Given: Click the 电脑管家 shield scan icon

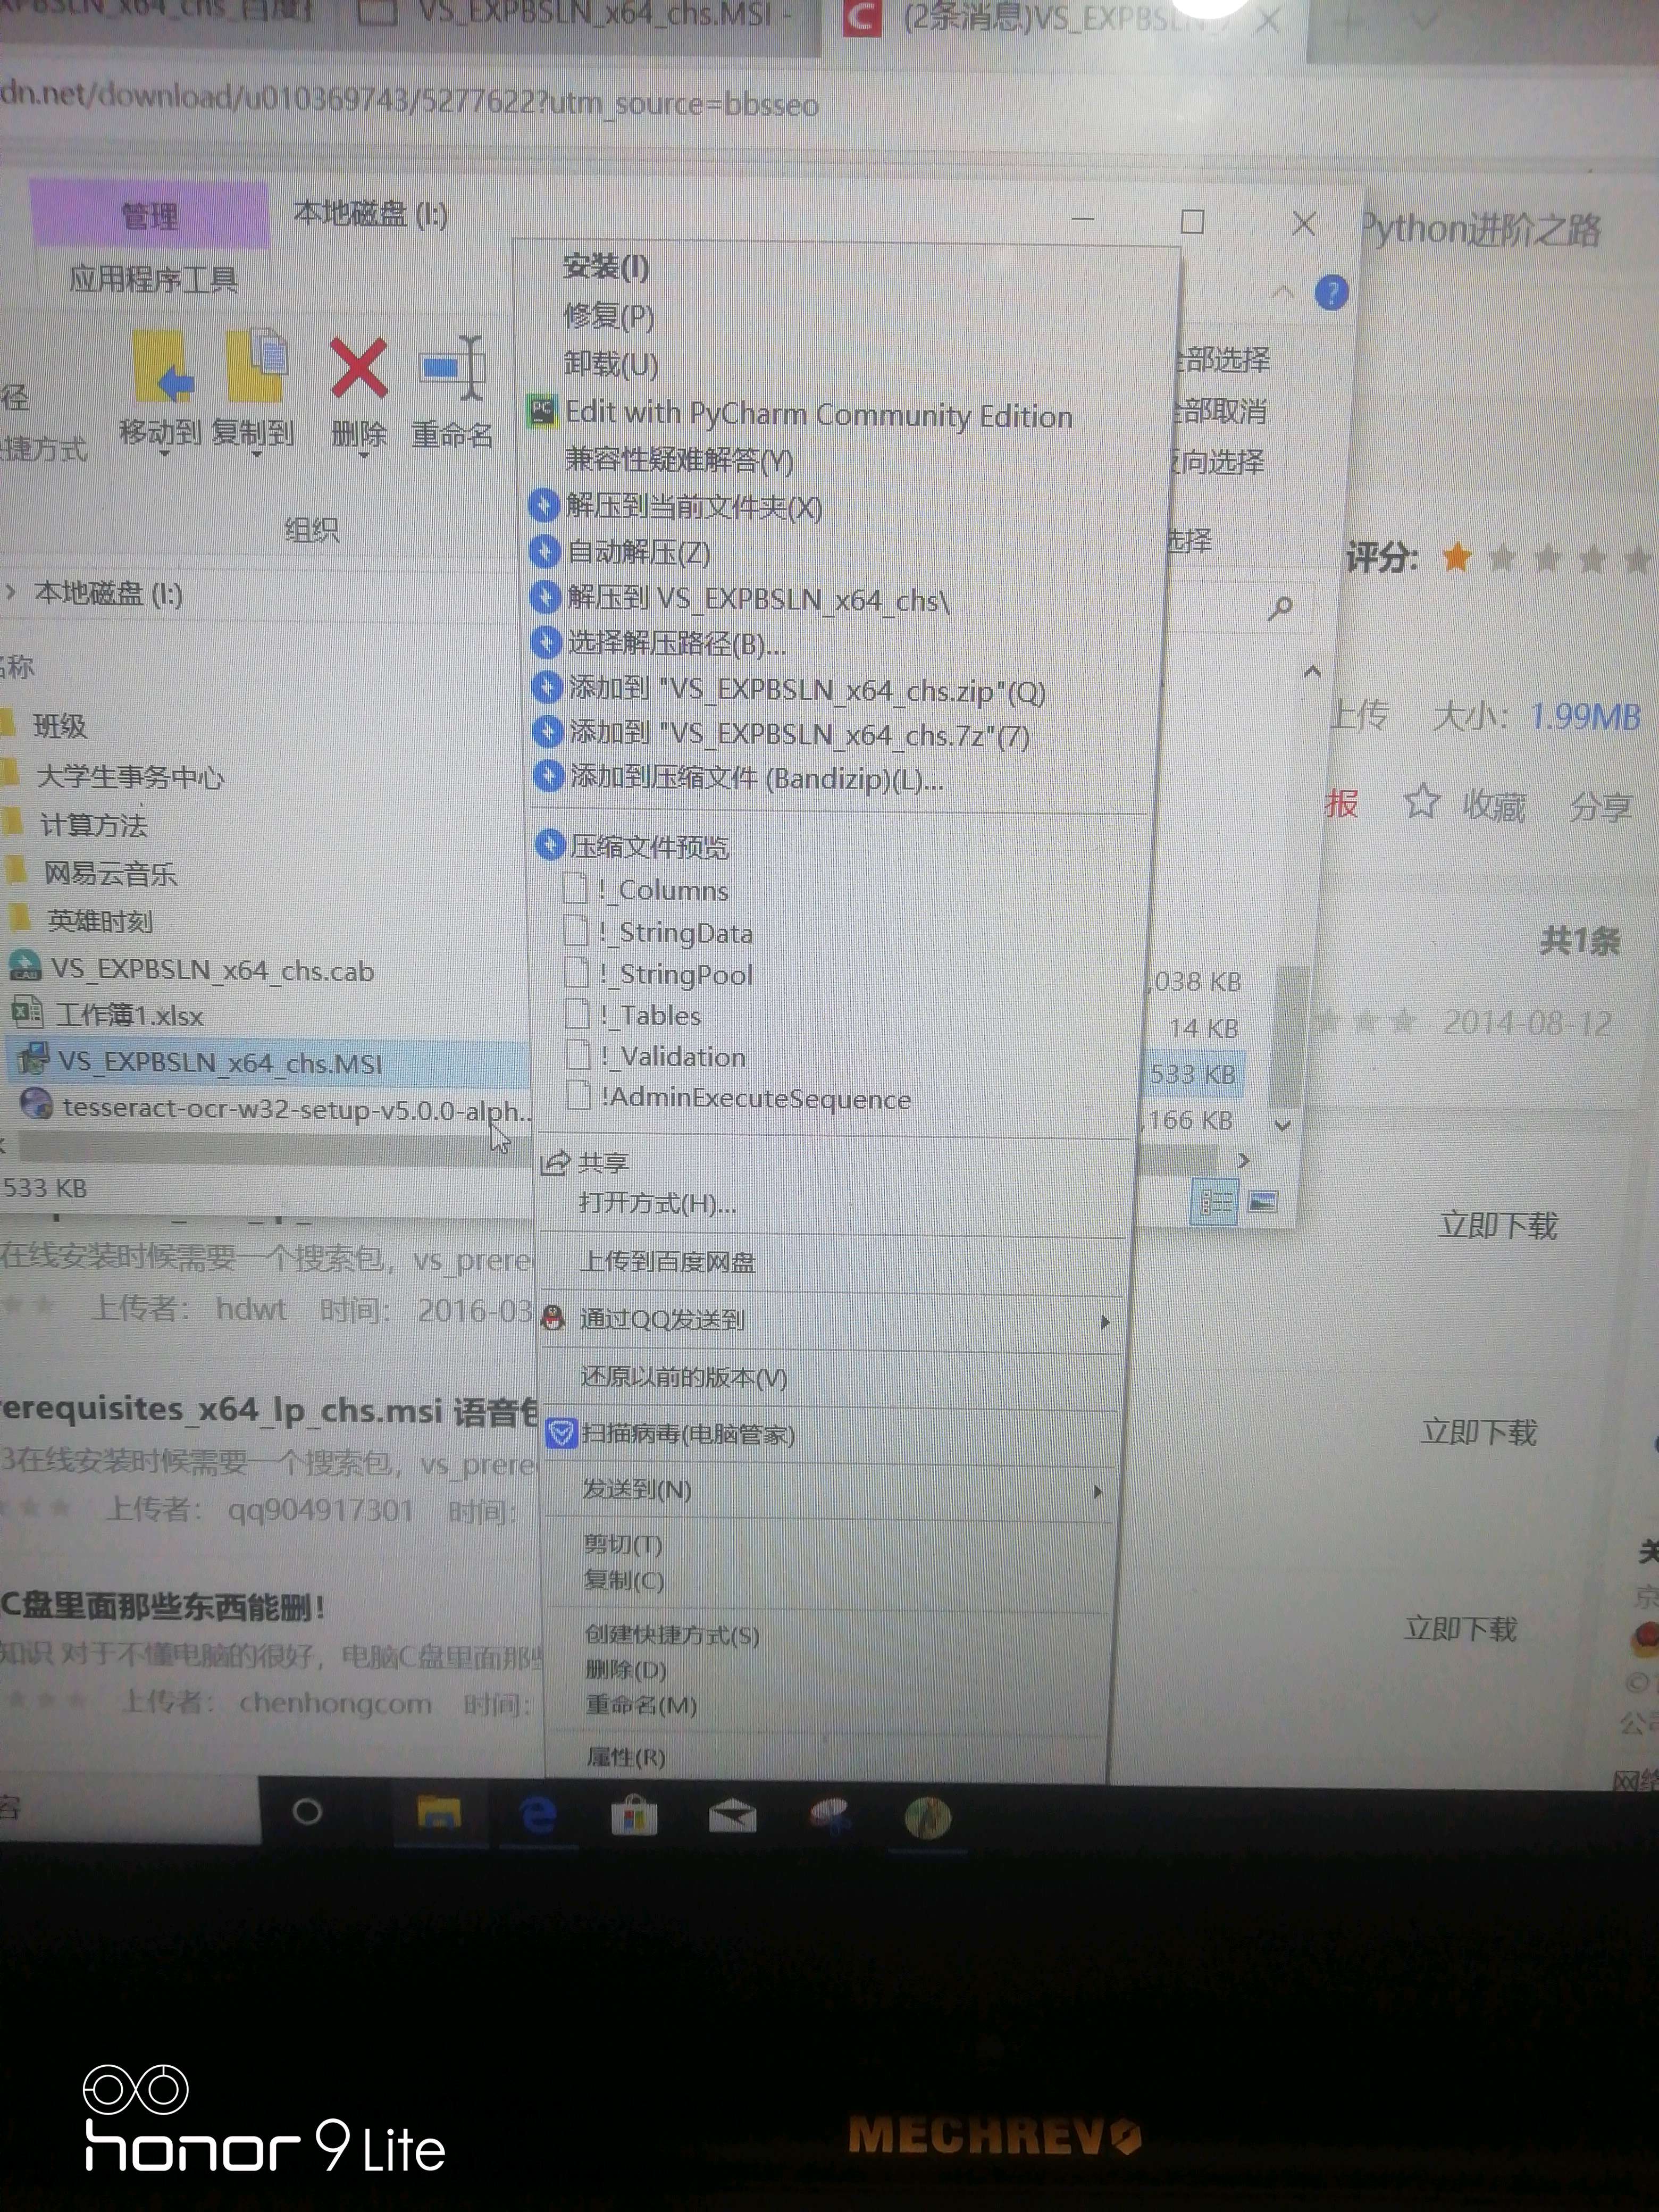Looking at the screenshot, I should click(x=561, y=1433).
